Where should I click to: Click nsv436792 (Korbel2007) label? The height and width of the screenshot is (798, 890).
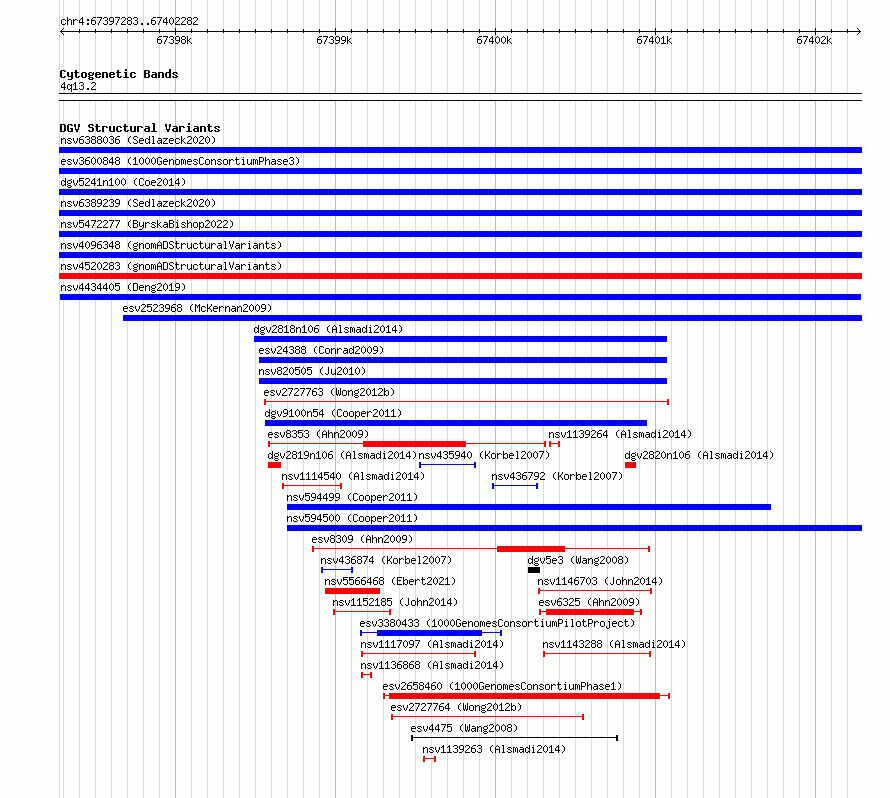click(557, 476)
